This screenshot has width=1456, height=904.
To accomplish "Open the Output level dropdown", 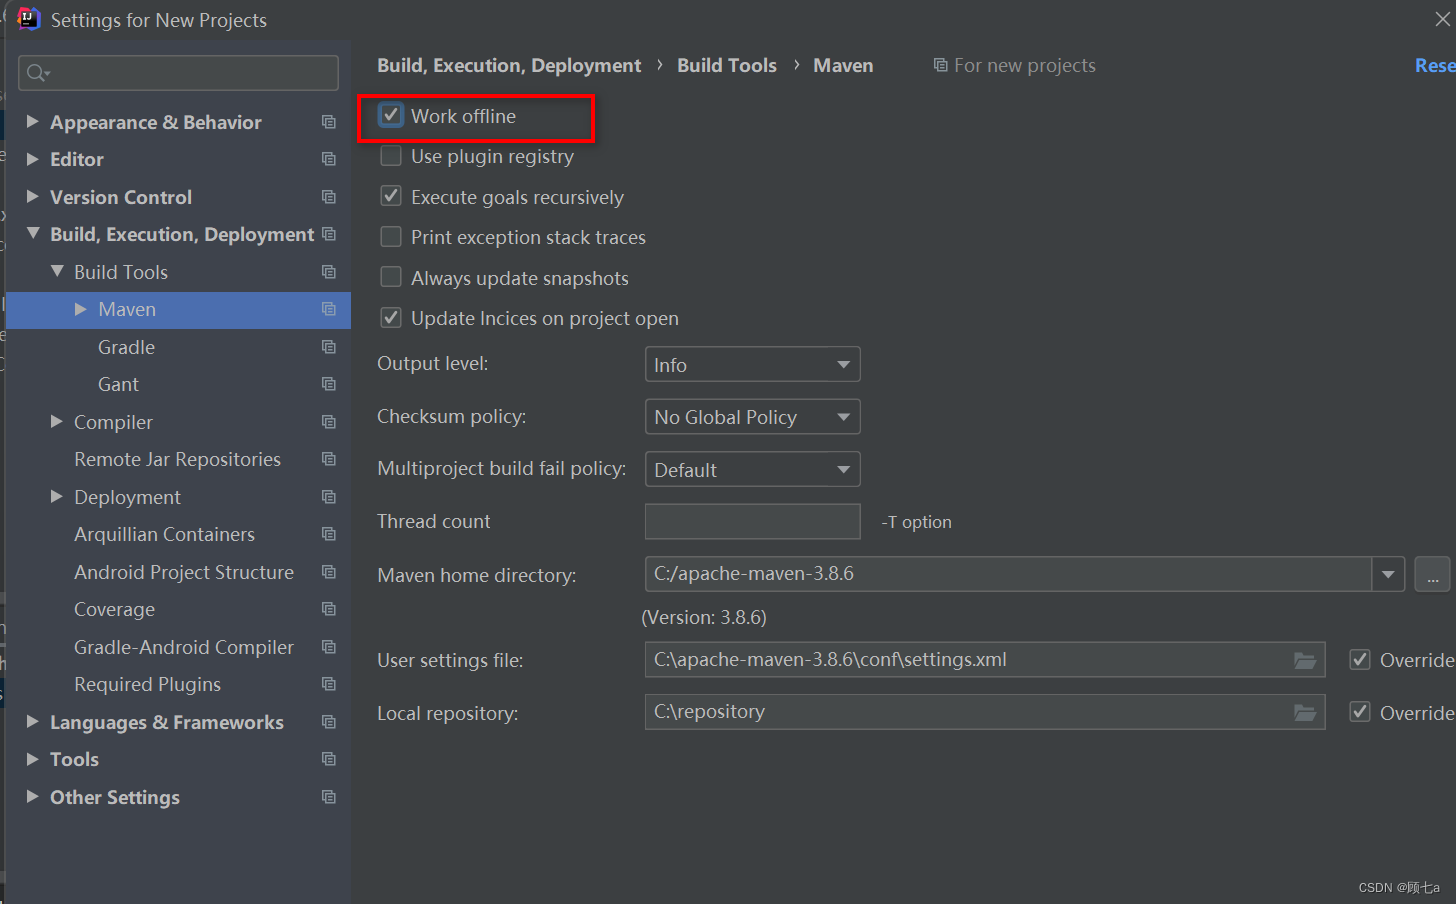I will (752, 364).
